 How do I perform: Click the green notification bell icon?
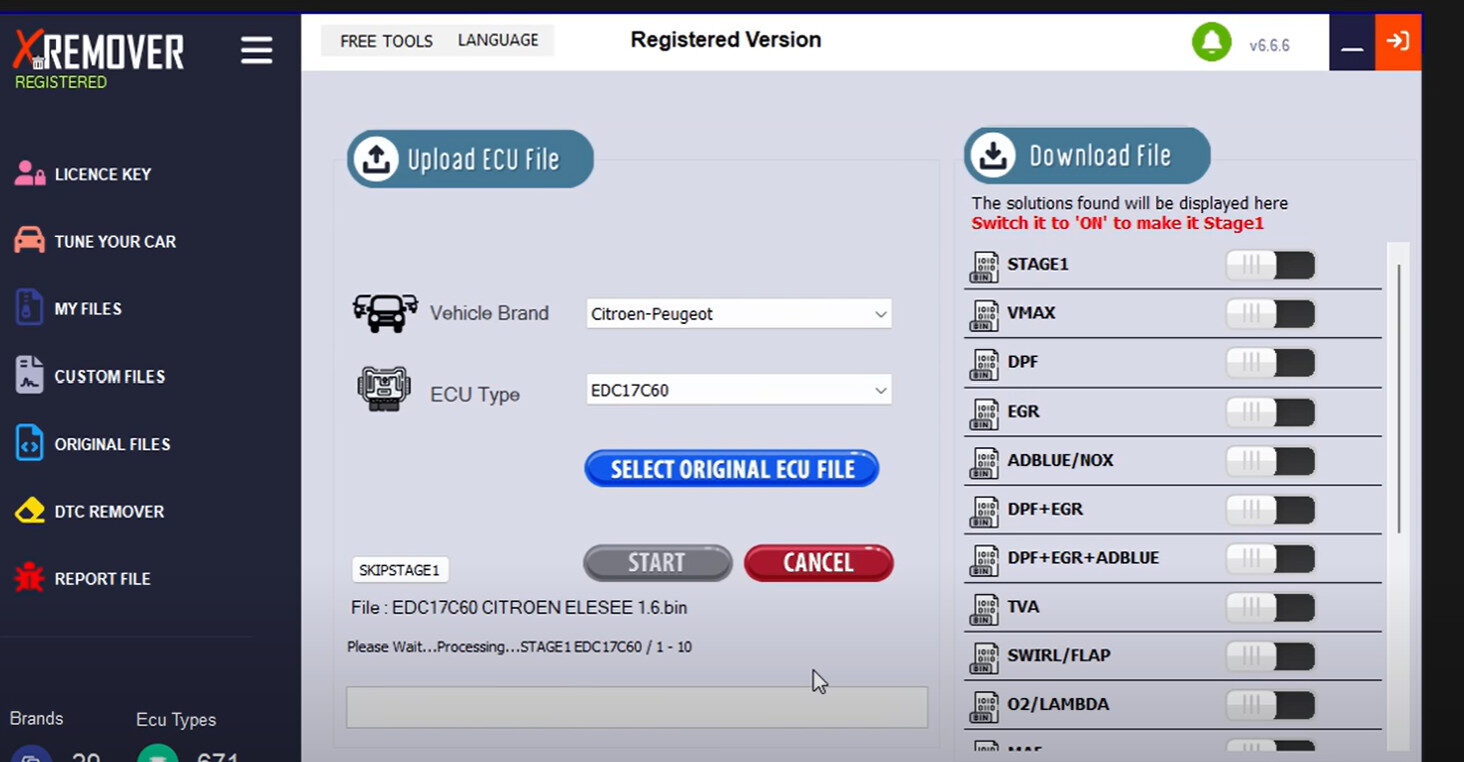point(1211,42)
